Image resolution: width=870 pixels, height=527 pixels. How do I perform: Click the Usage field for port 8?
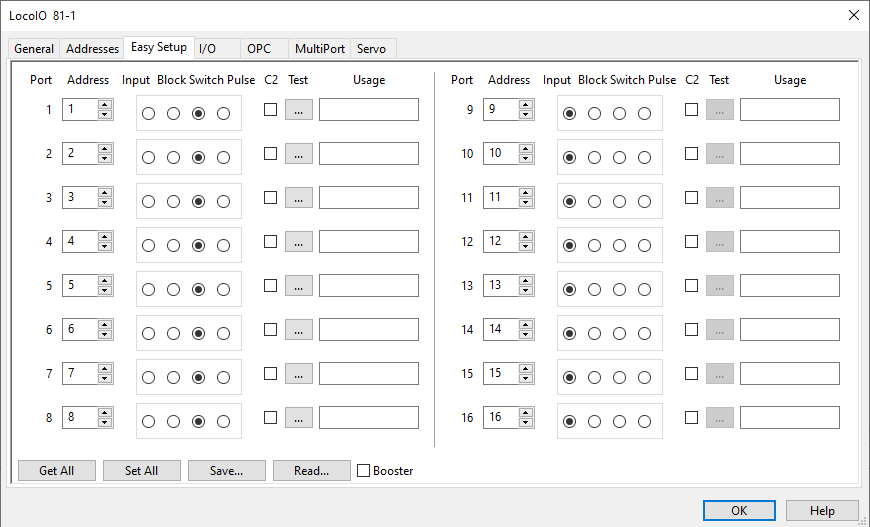point(368,418)
